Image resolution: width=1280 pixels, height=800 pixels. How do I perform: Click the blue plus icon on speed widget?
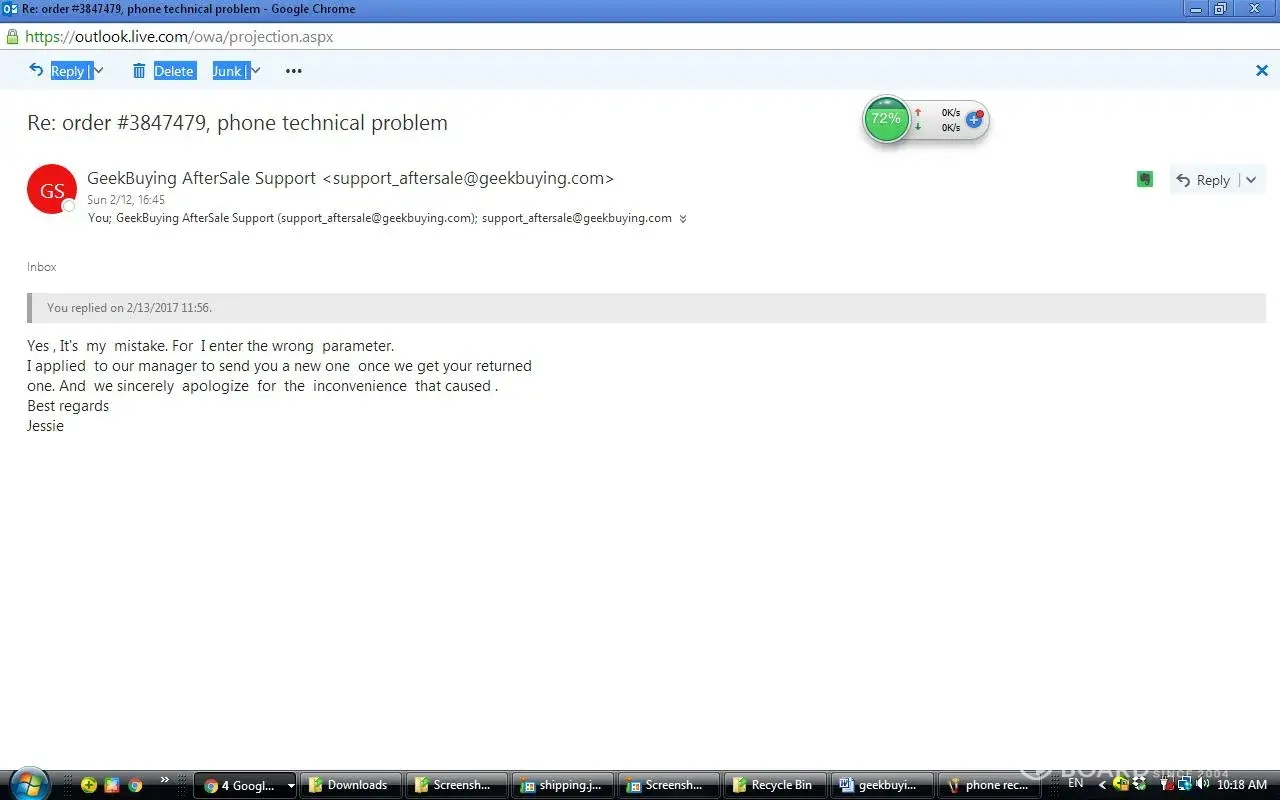point(974,119)
